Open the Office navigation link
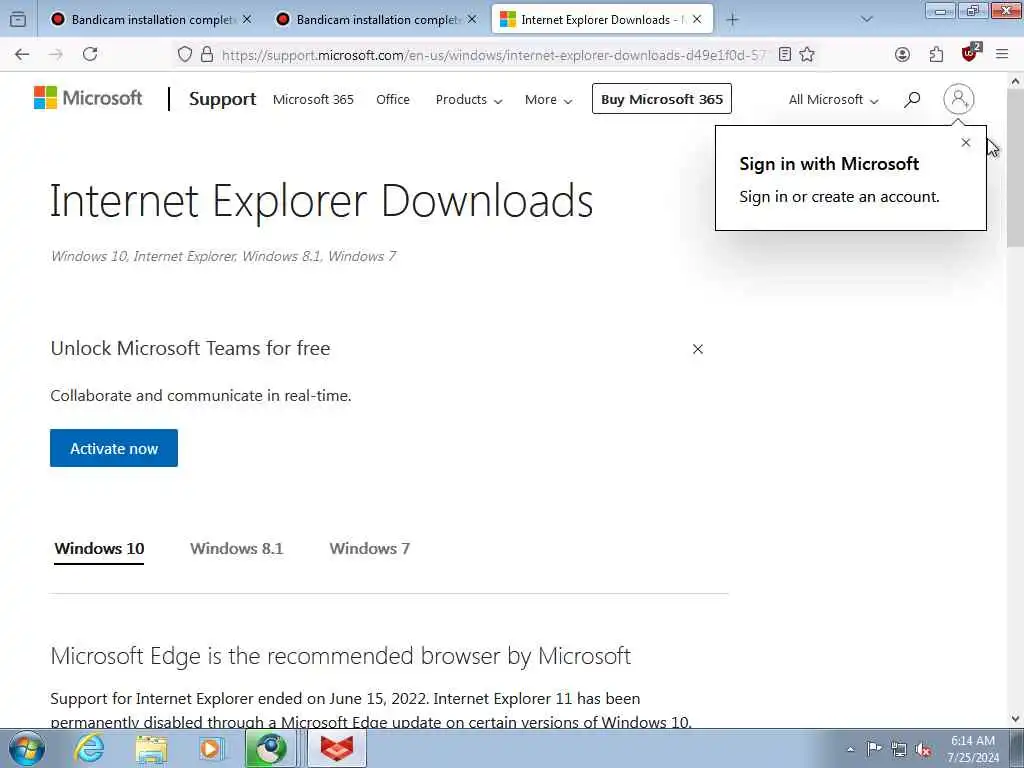The height and width of the screenshot is (768, 1024). (393, 100)
